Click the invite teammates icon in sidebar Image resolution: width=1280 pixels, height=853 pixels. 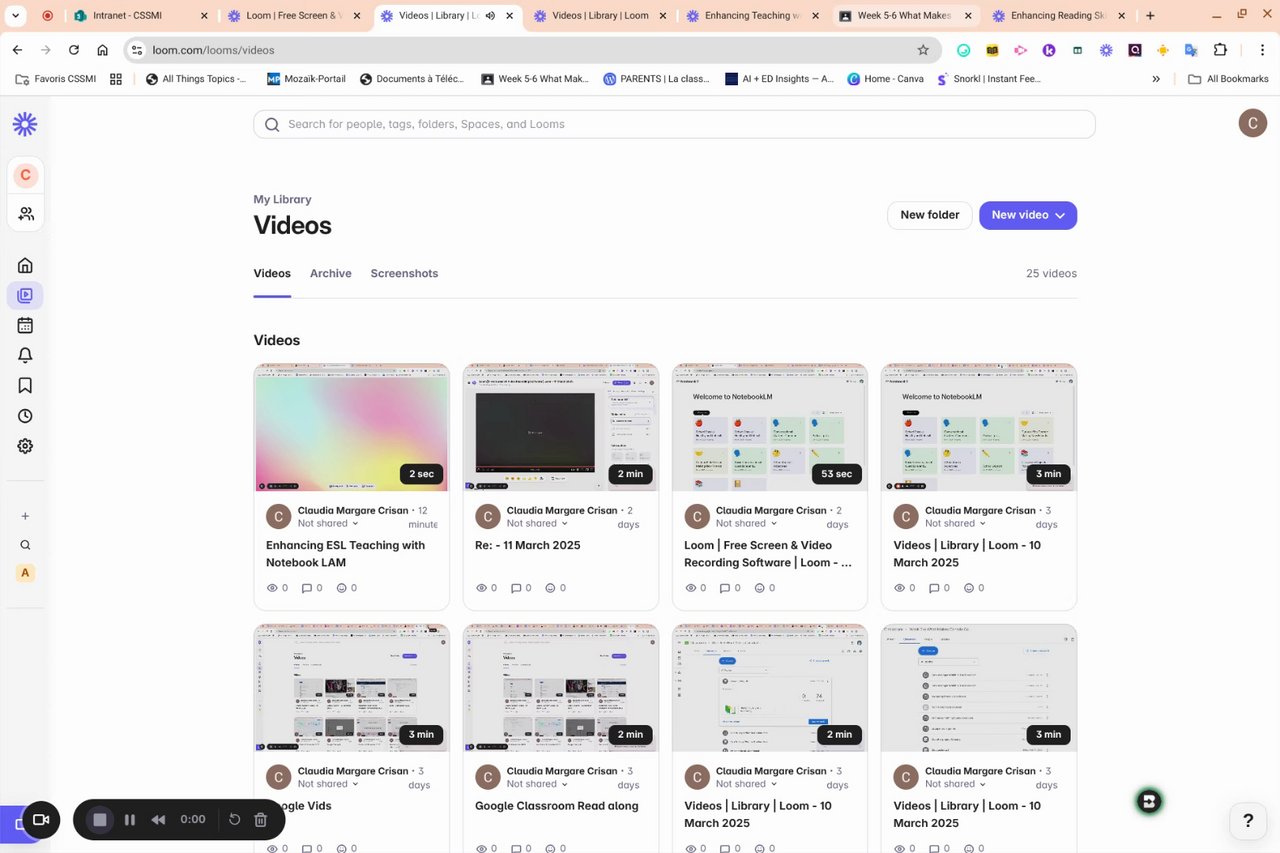click(25, 214)
